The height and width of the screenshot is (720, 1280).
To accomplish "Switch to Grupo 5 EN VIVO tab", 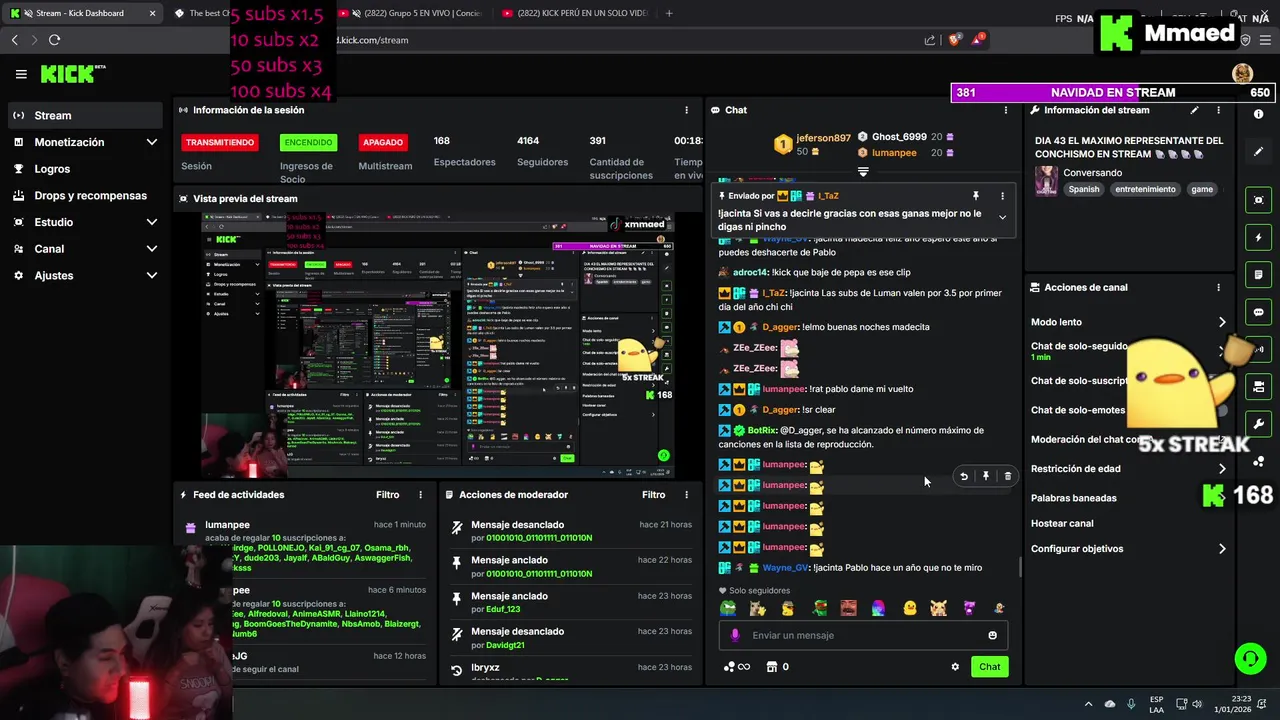I will (x=415, y=13).
